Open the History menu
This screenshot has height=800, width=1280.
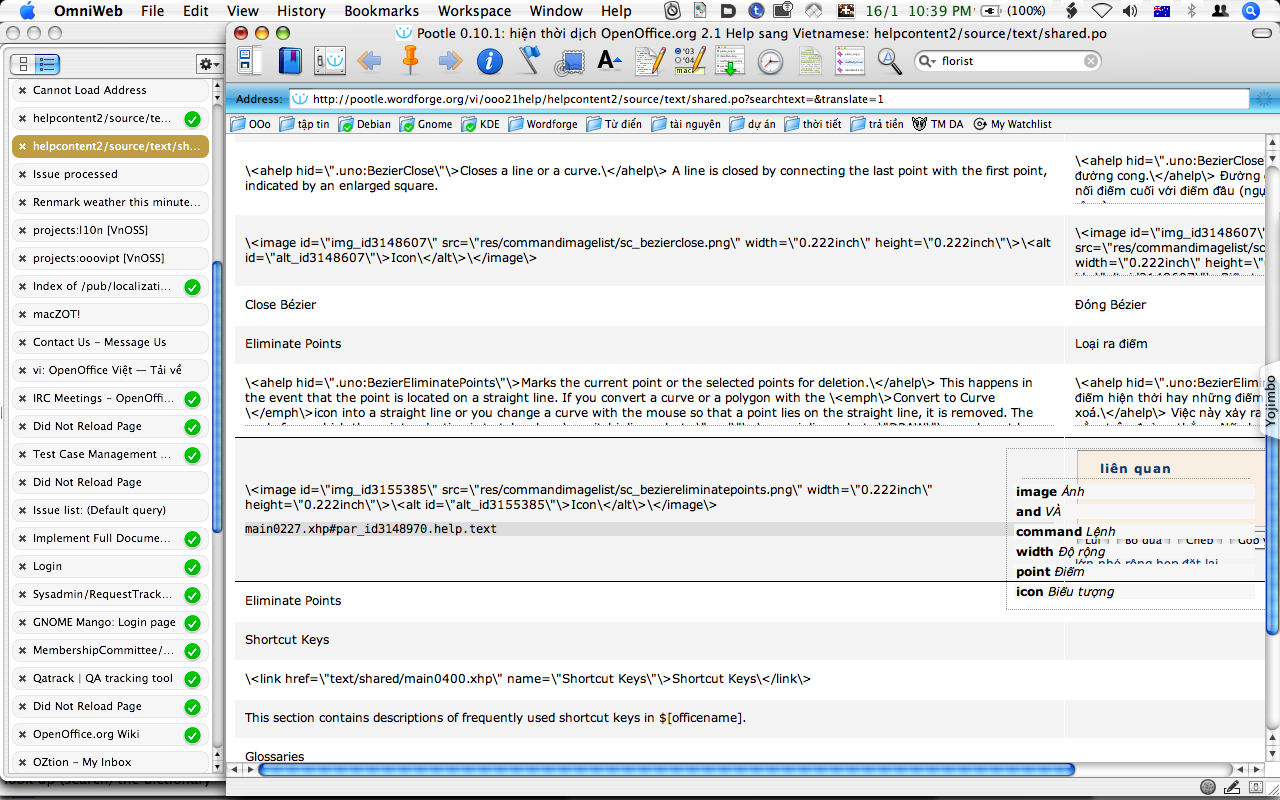(x=301, y=11)
